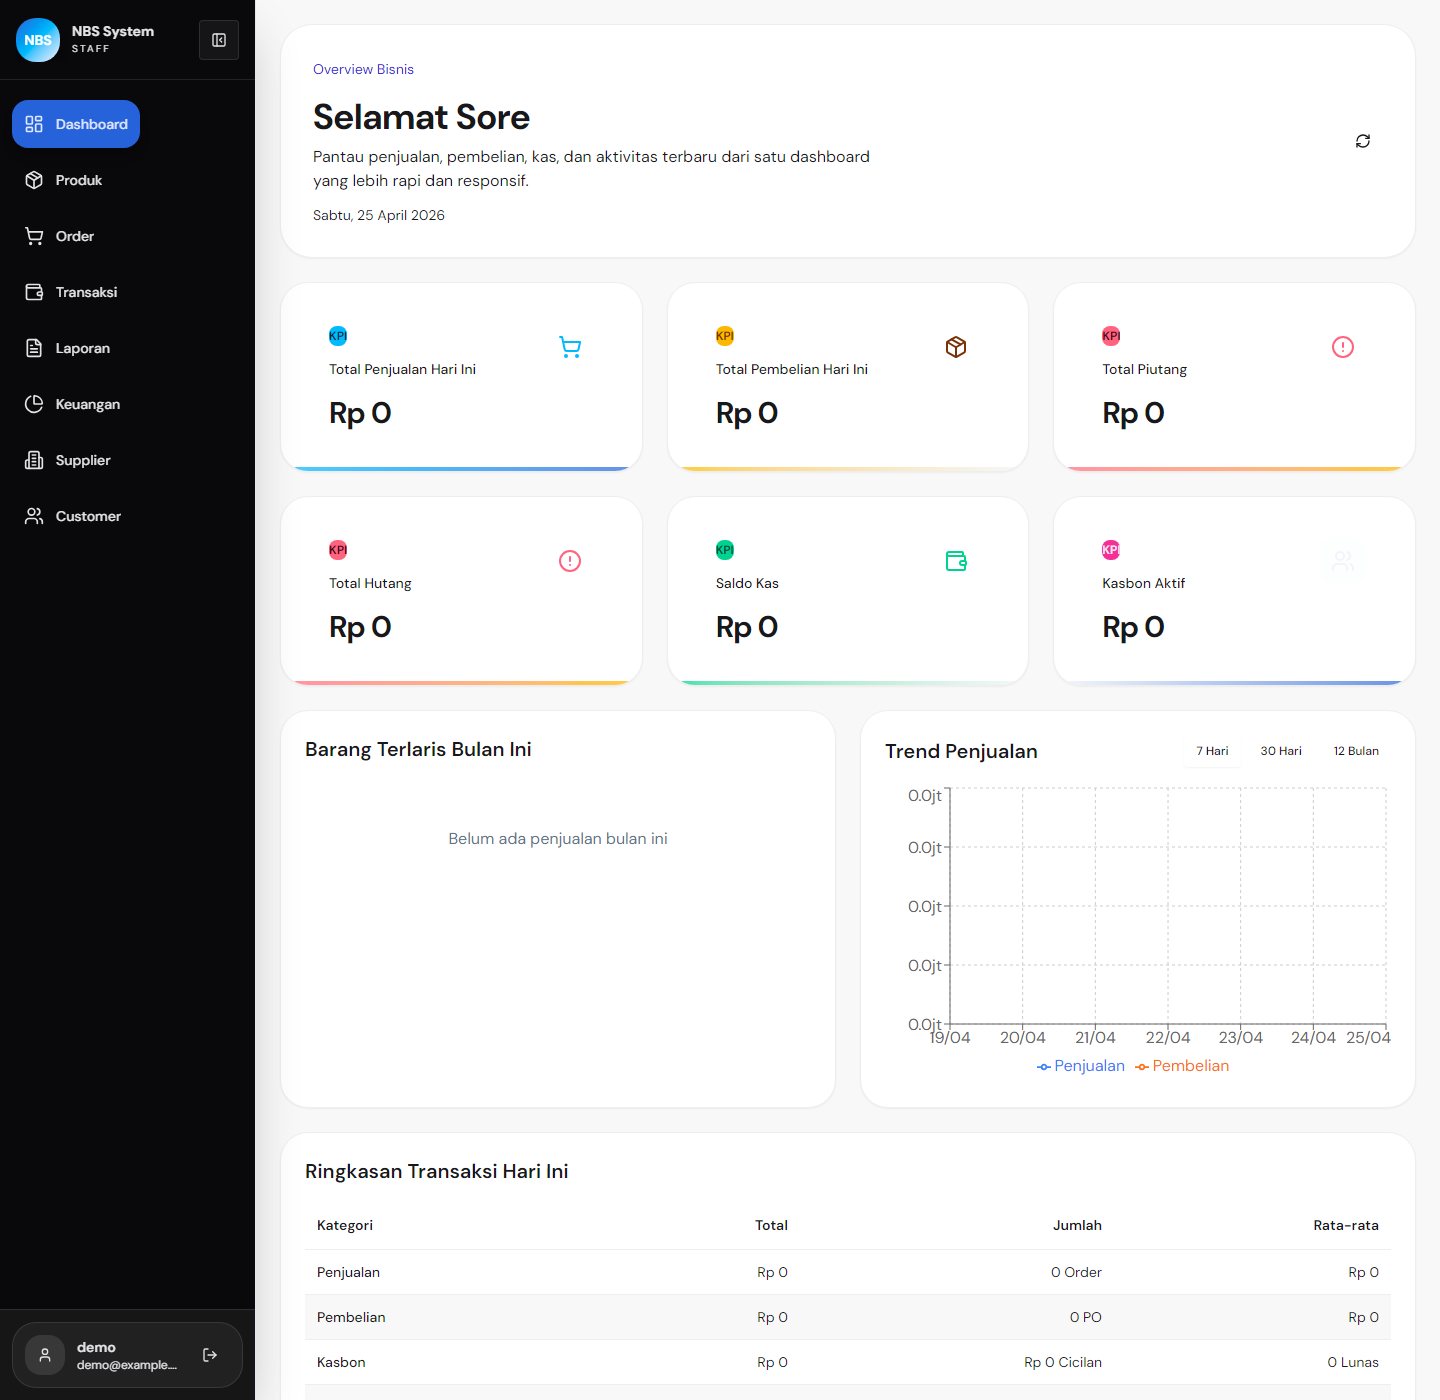Click the wallet icon on Saldo Kas card
The width and height of the screenshot is (1440, 1400).
tap(956, 561)
